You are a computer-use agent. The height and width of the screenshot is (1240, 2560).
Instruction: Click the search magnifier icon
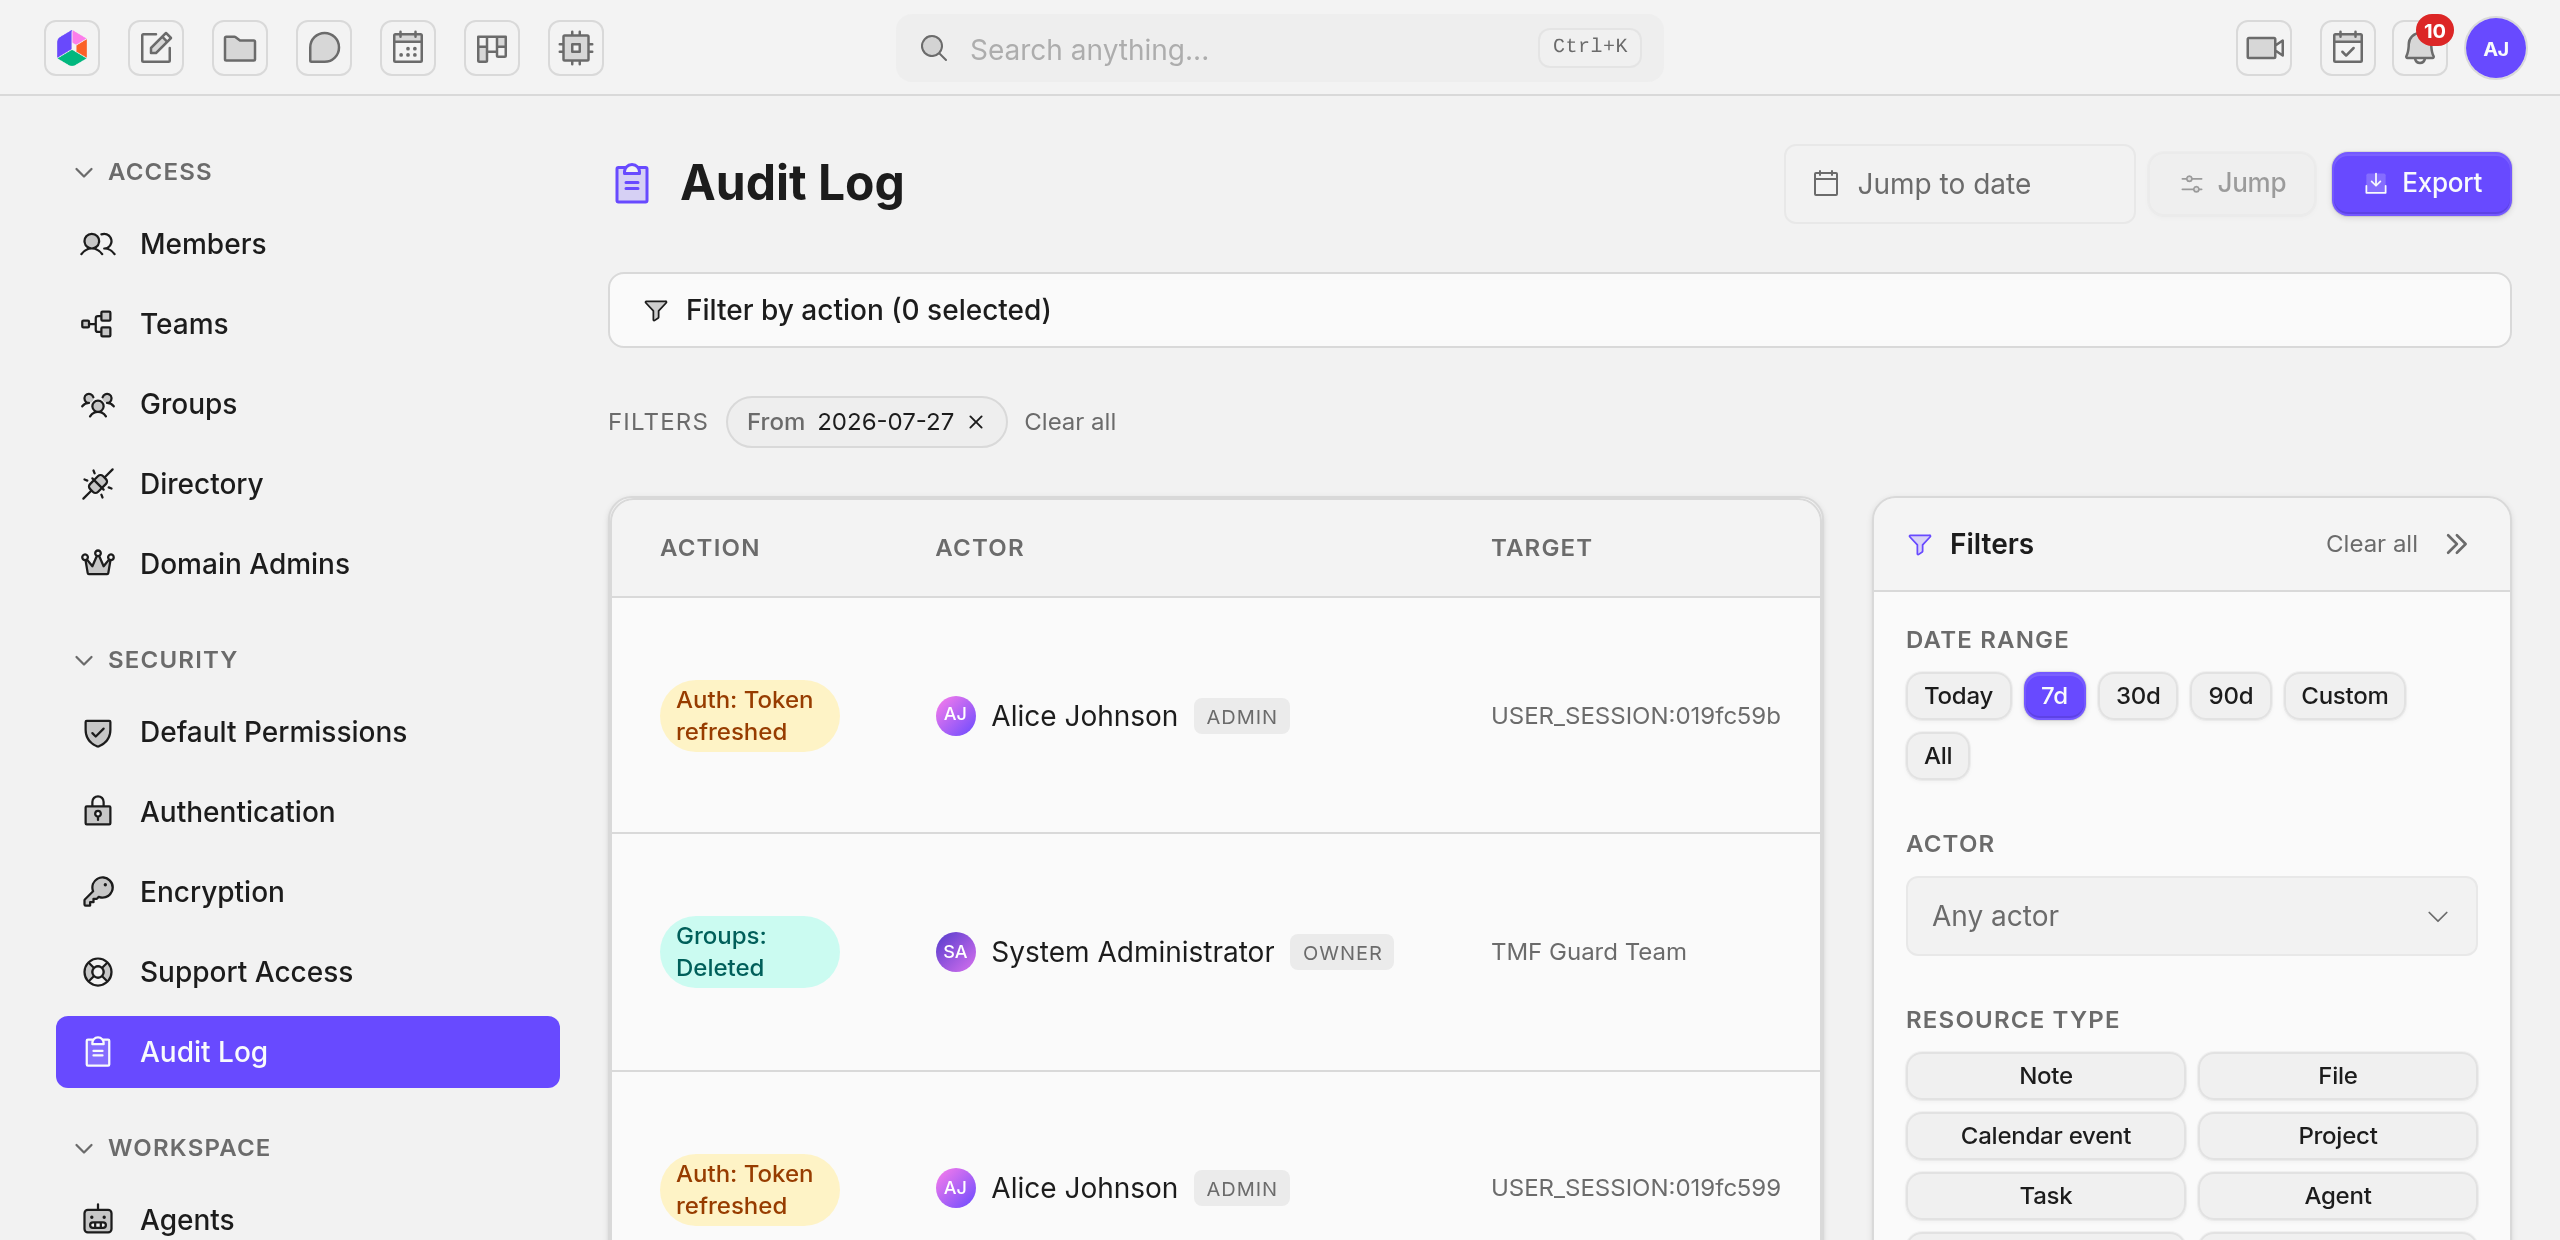(x=934, y=48)
